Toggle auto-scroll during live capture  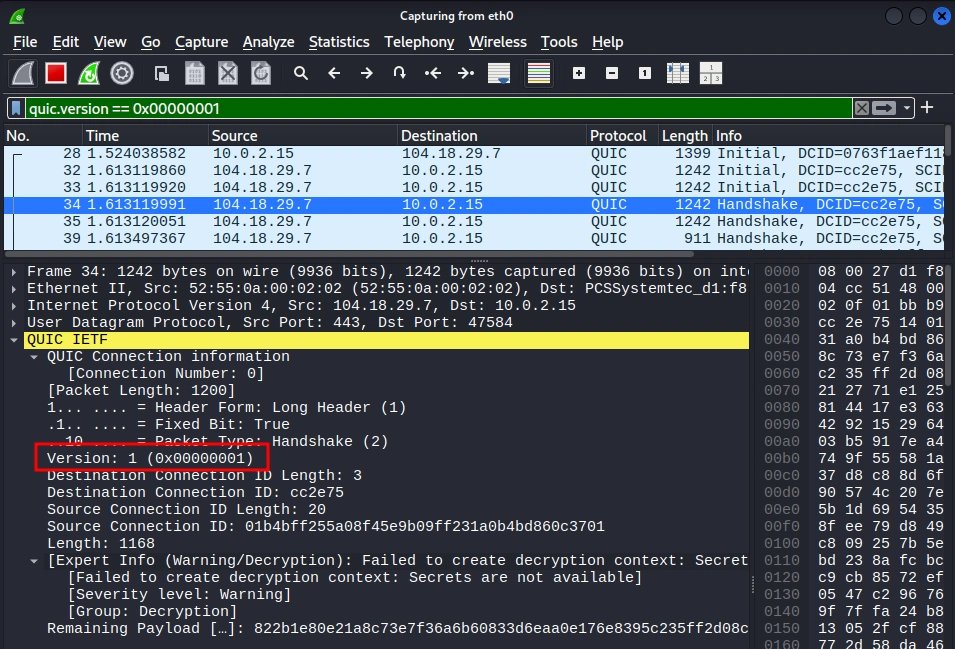[499, 74]
